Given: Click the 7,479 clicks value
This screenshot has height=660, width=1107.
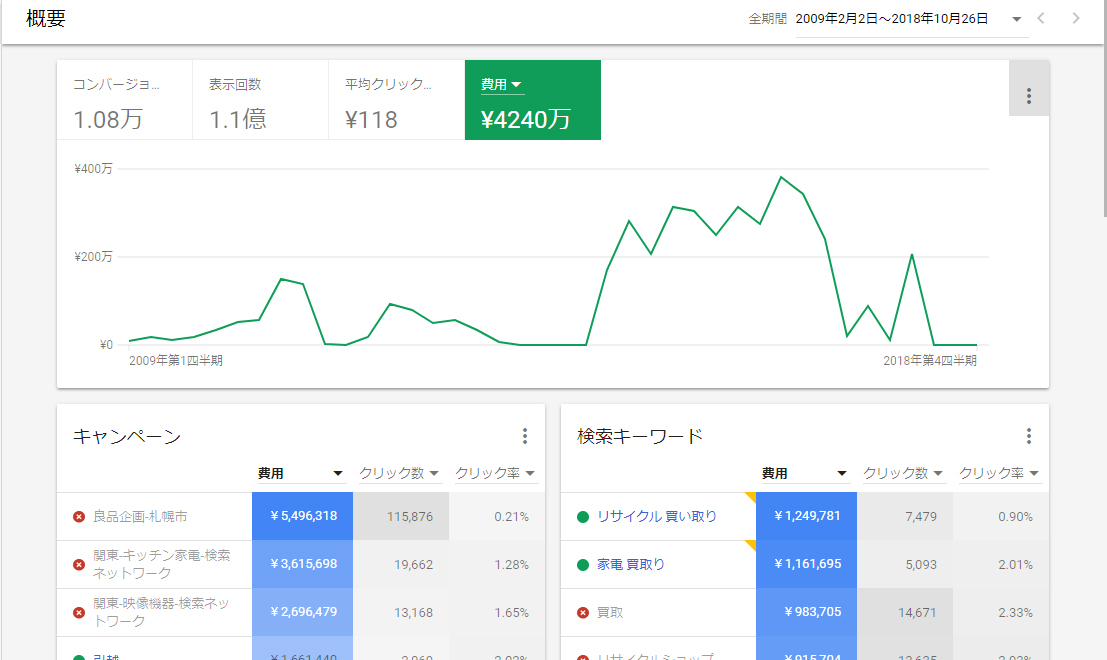Looking at the screenshot, I should coord(921,517).
